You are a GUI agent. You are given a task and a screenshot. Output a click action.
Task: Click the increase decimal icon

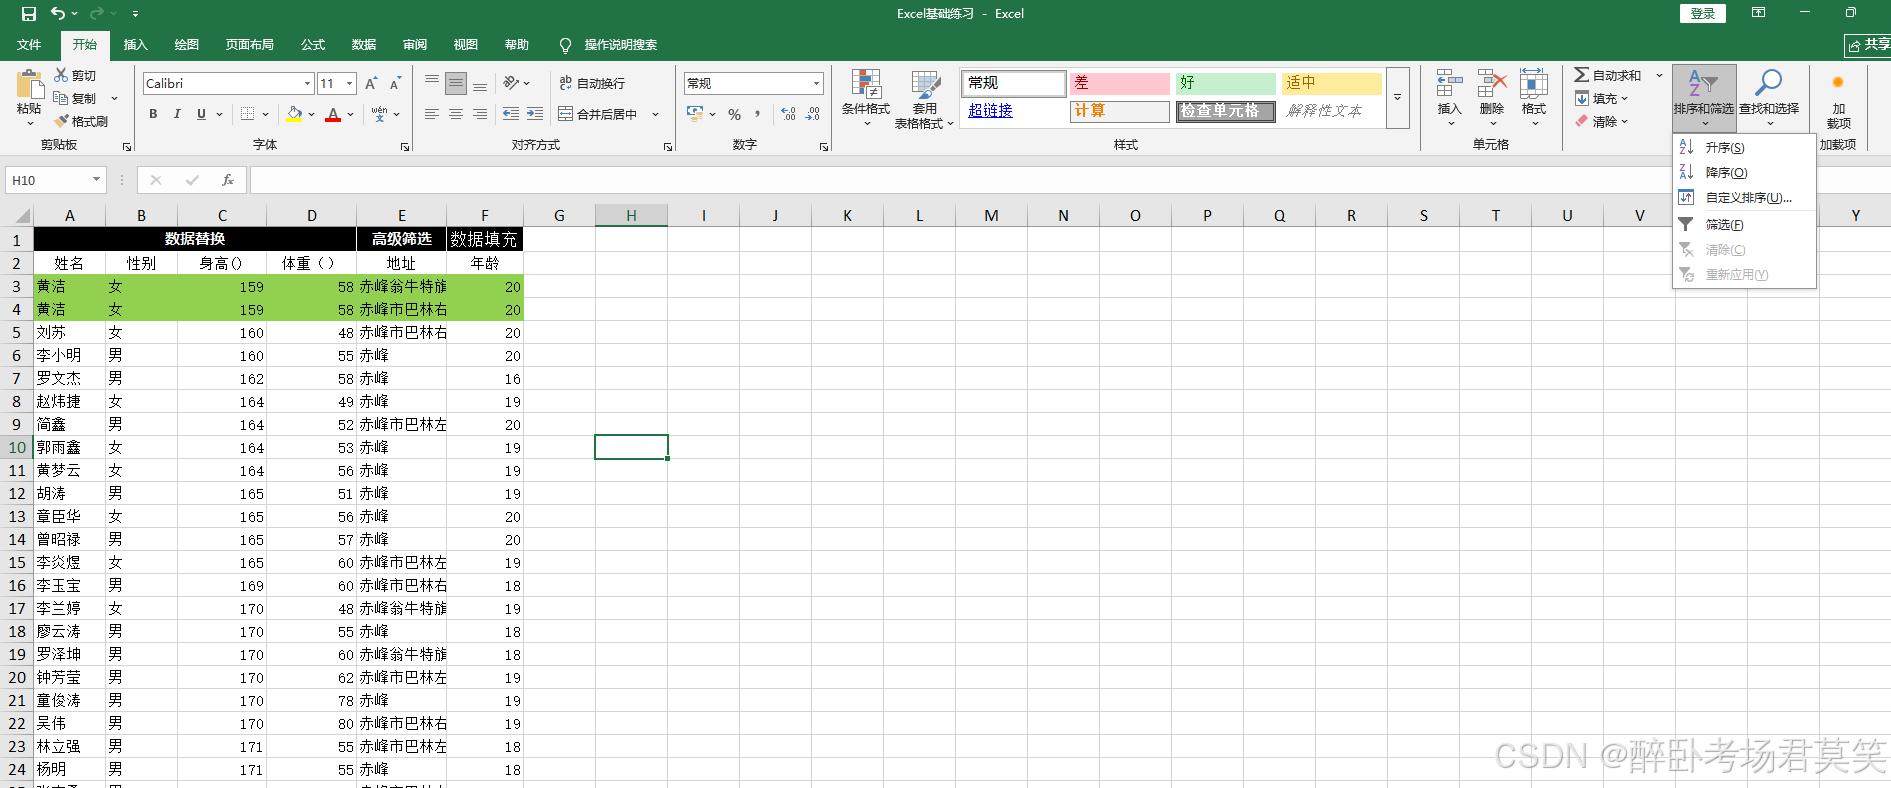[789, 114]
